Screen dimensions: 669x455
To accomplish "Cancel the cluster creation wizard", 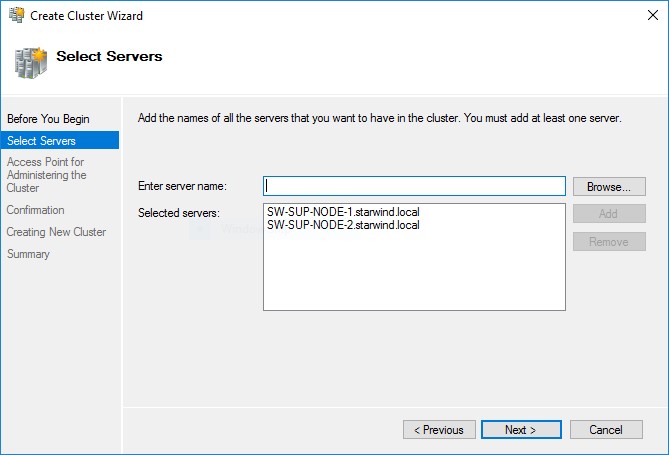I will 606,430.
